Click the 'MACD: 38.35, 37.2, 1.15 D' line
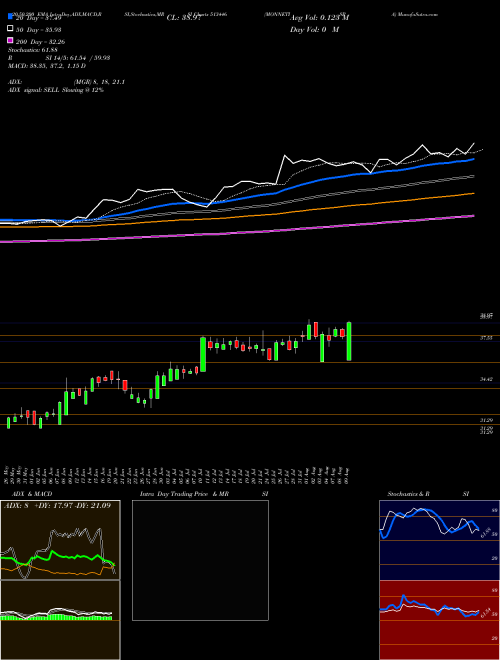 coord(47,66)
